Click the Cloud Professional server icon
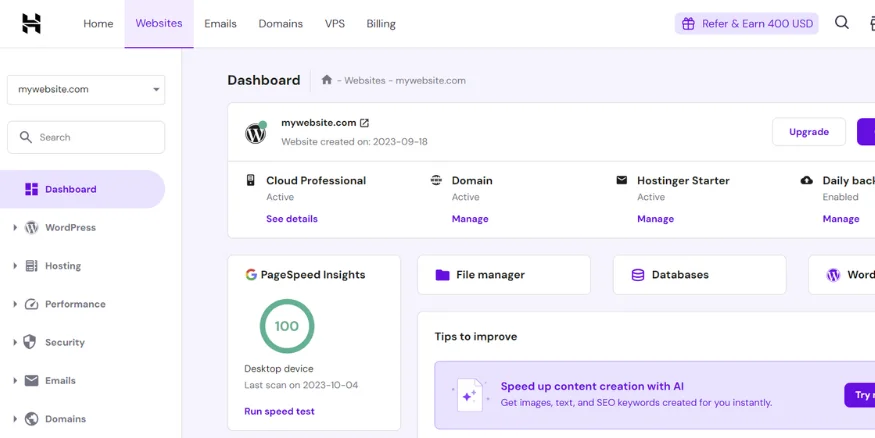Viewport: 875px width, 438px height. click(251, 180)
